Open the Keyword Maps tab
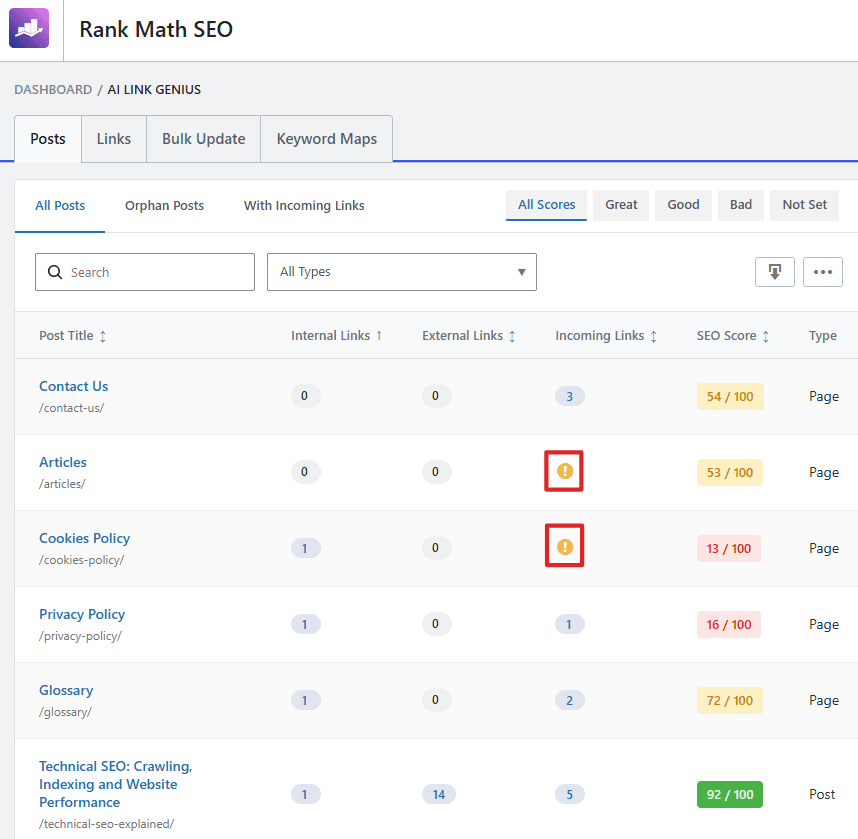858x839 pixels. pos(327,139)
